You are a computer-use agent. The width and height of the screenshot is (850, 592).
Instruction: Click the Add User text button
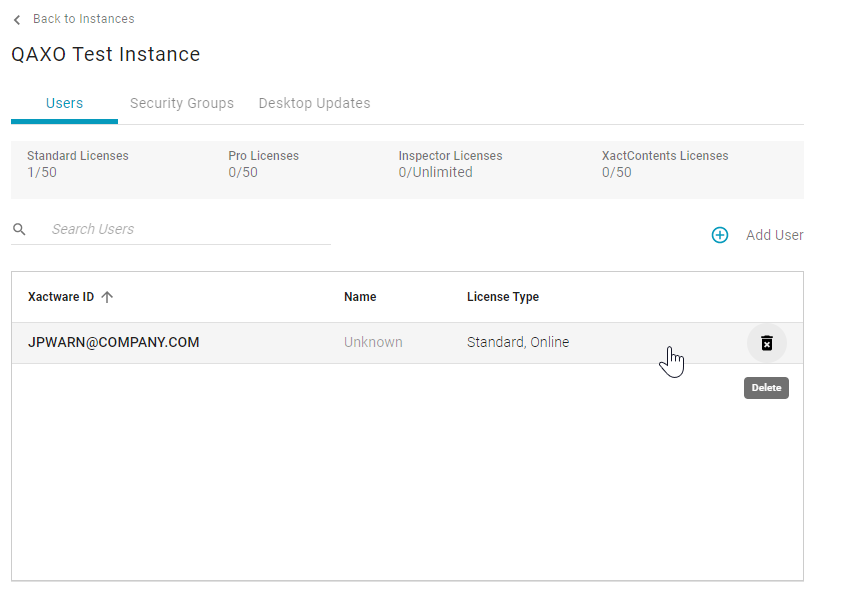coord(775,235)
